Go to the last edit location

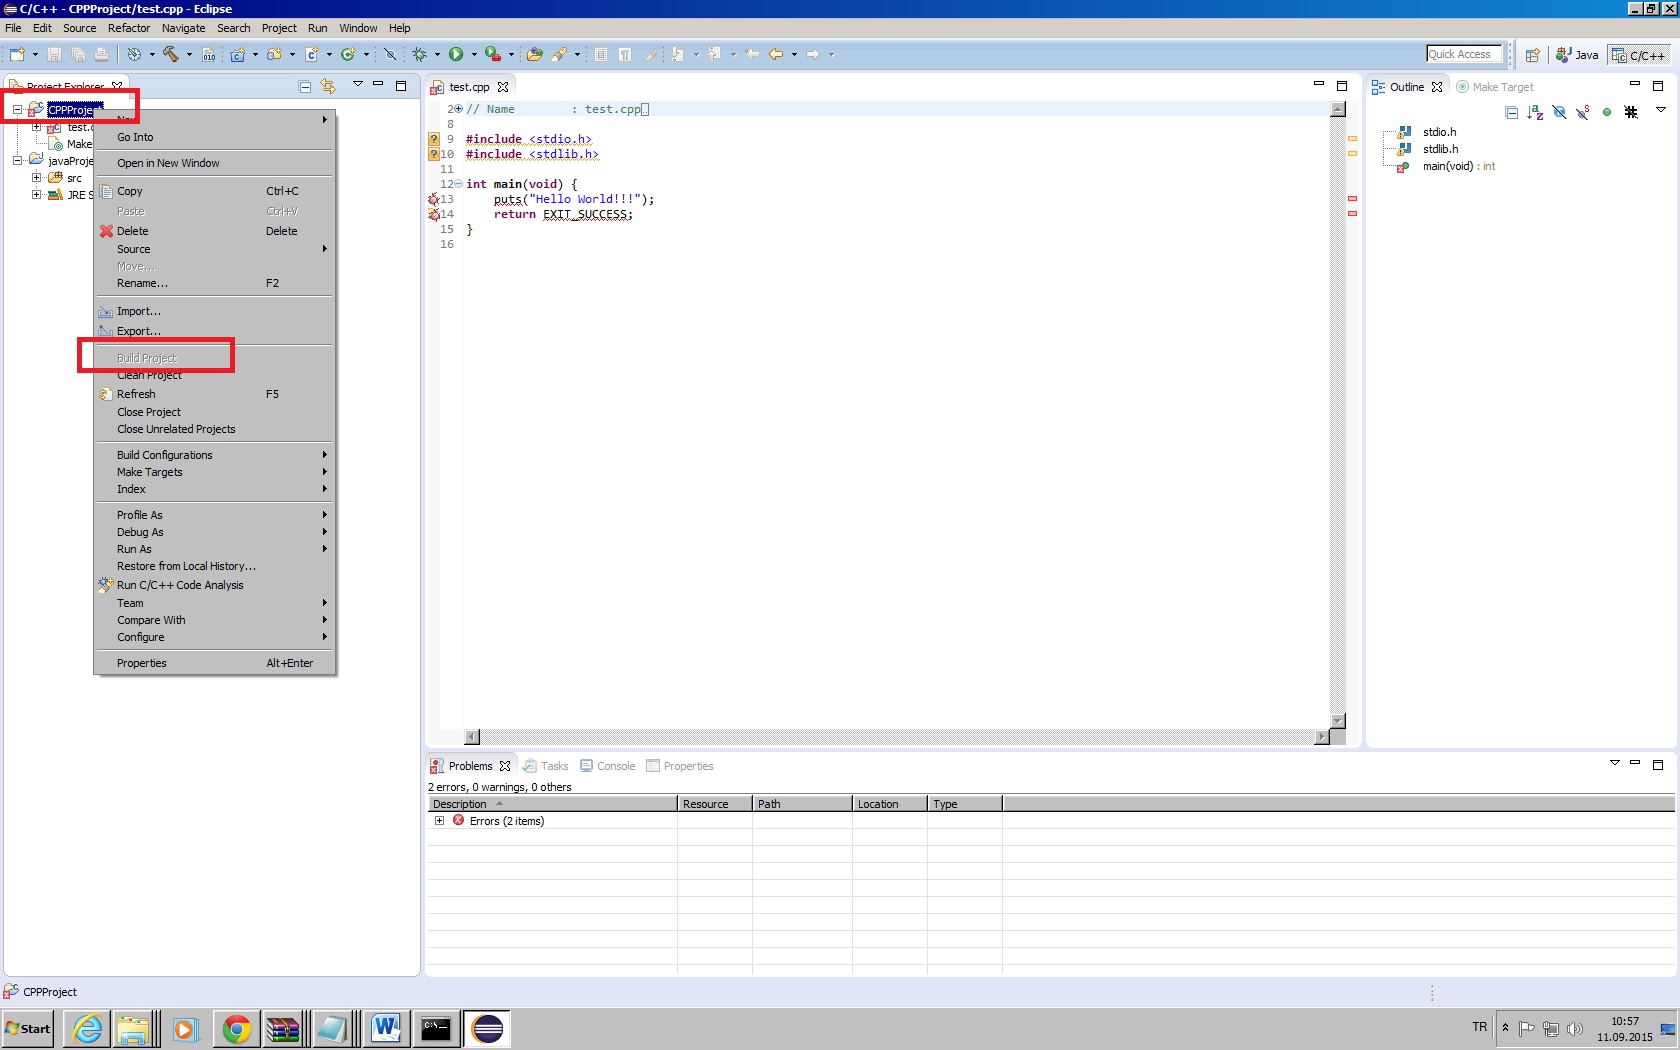[753, 54]
